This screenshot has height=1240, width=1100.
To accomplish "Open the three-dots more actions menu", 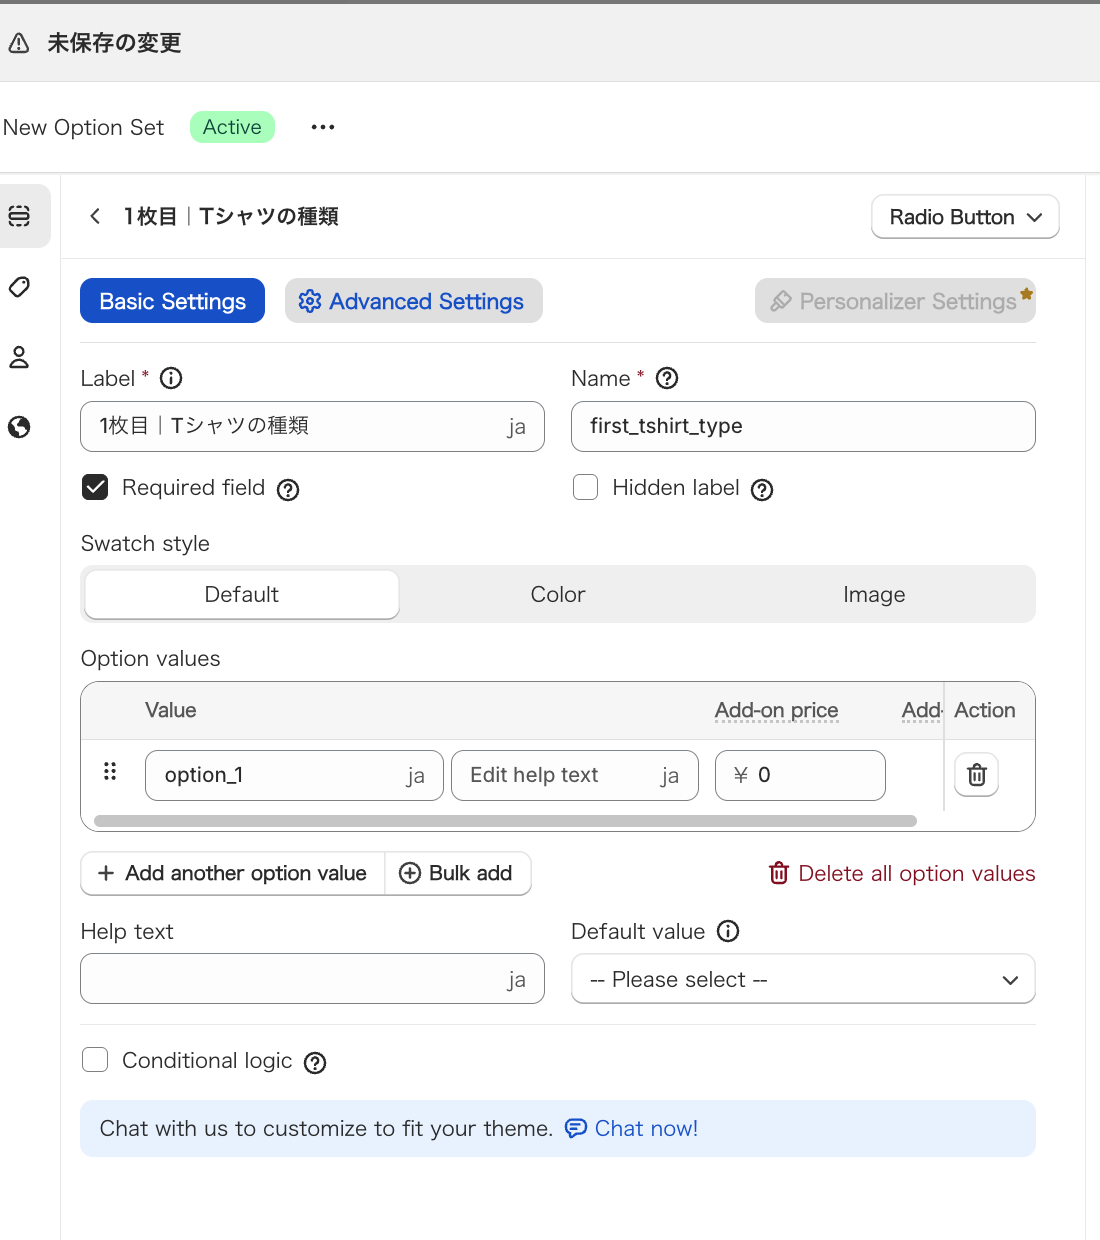I will pyautogui.click(x=322, y=127).
